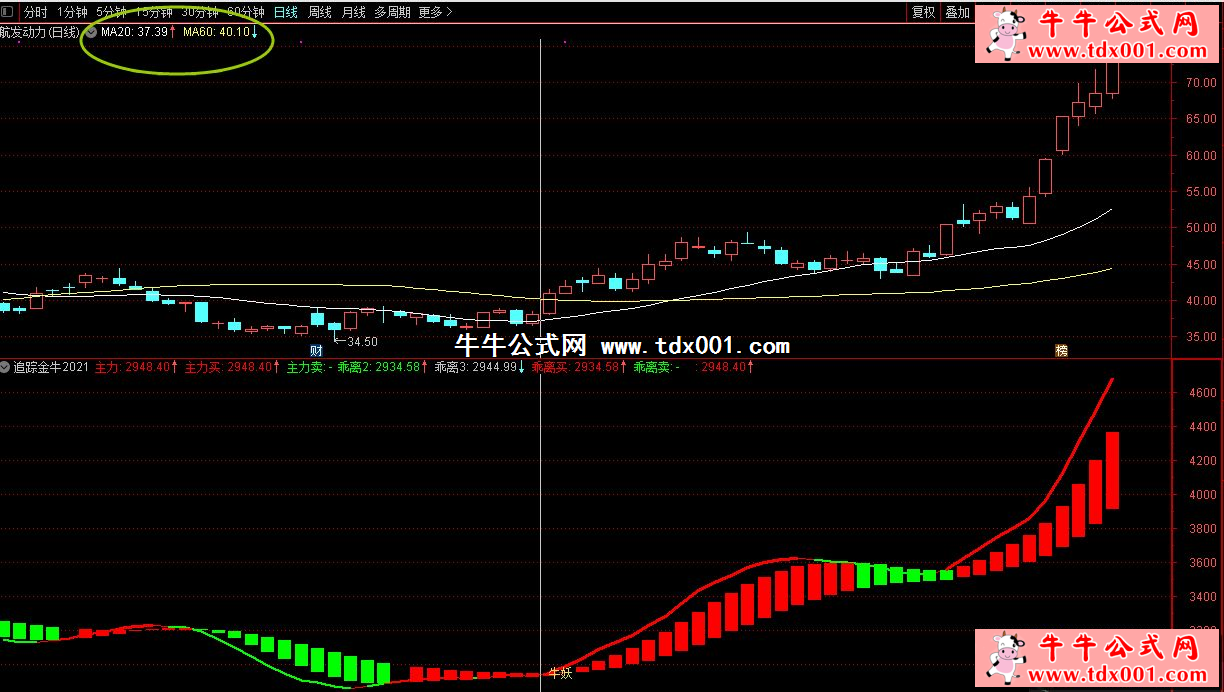
Task: Expand the 更多 period options
Action: 435,12
